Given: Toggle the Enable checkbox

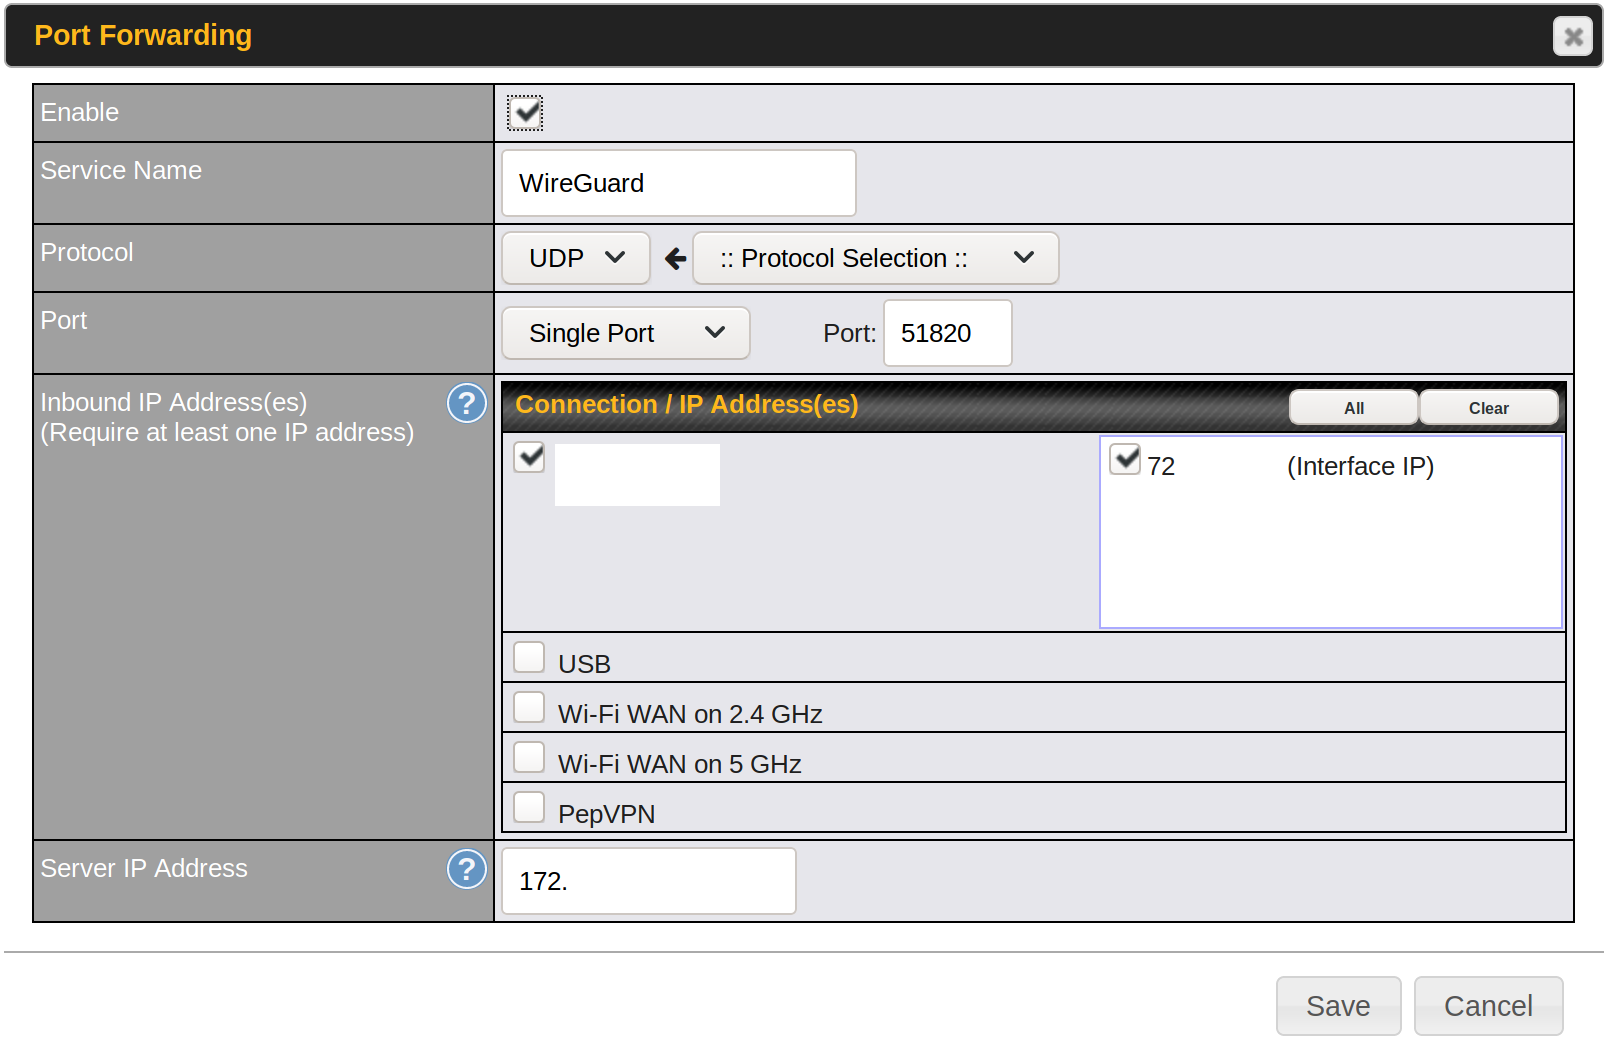Looking at the screenshot, I should [525, 113].
